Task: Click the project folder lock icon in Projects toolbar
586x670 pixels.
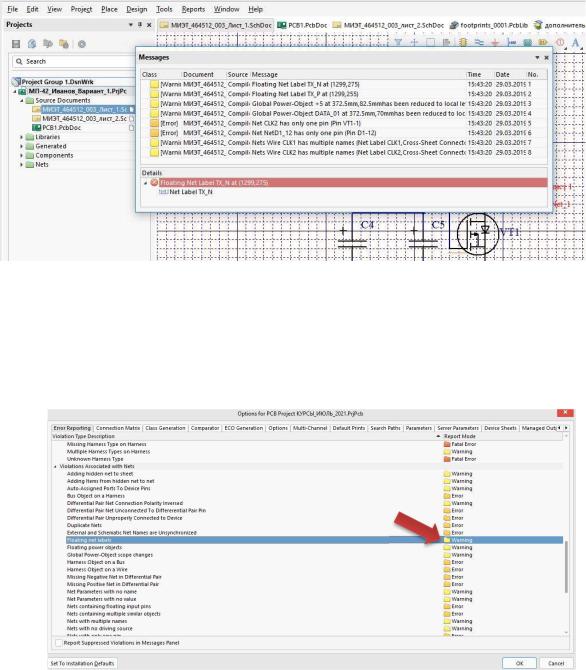Action: click(64, 44)
